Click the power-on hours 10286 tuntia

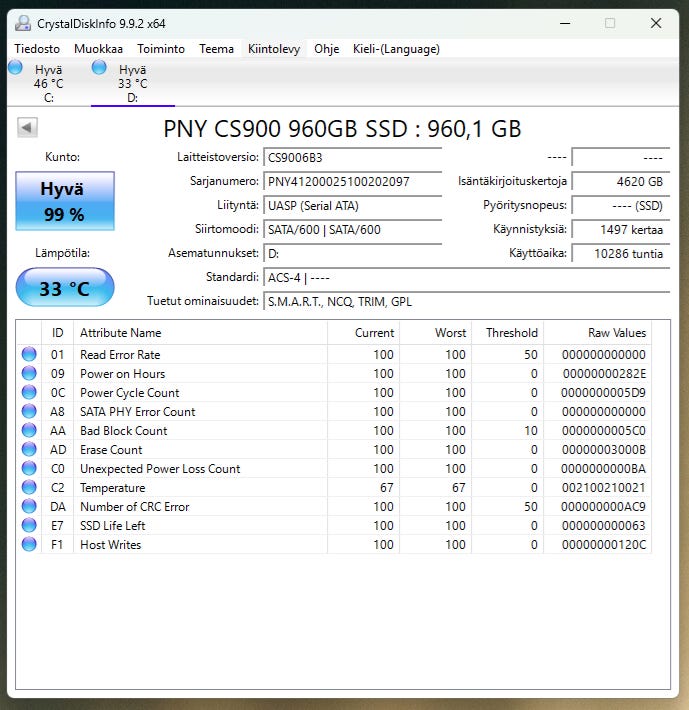[x=621, y=254]
